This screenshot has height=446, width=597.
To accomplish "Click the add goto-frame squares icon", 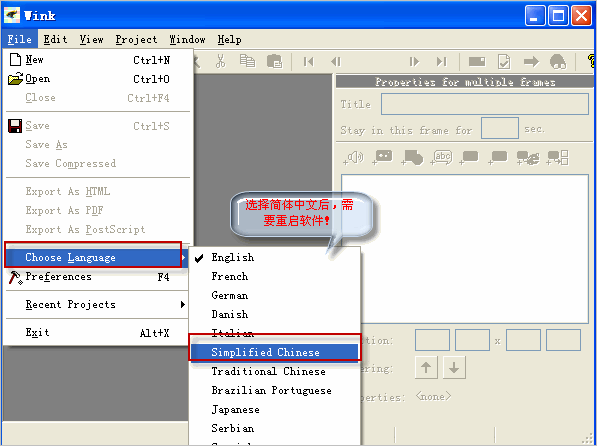I will [x=558, y=157].
